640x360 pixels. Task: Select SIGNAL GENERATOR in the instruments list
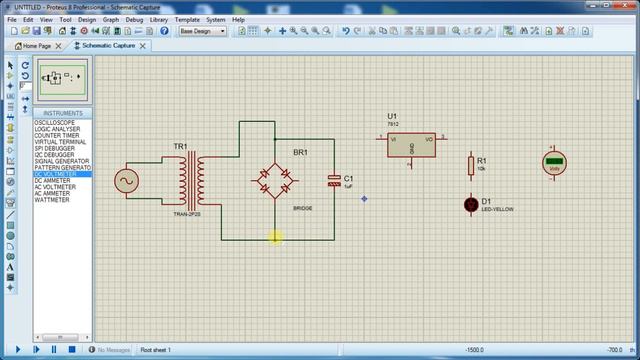pos(62,161)
